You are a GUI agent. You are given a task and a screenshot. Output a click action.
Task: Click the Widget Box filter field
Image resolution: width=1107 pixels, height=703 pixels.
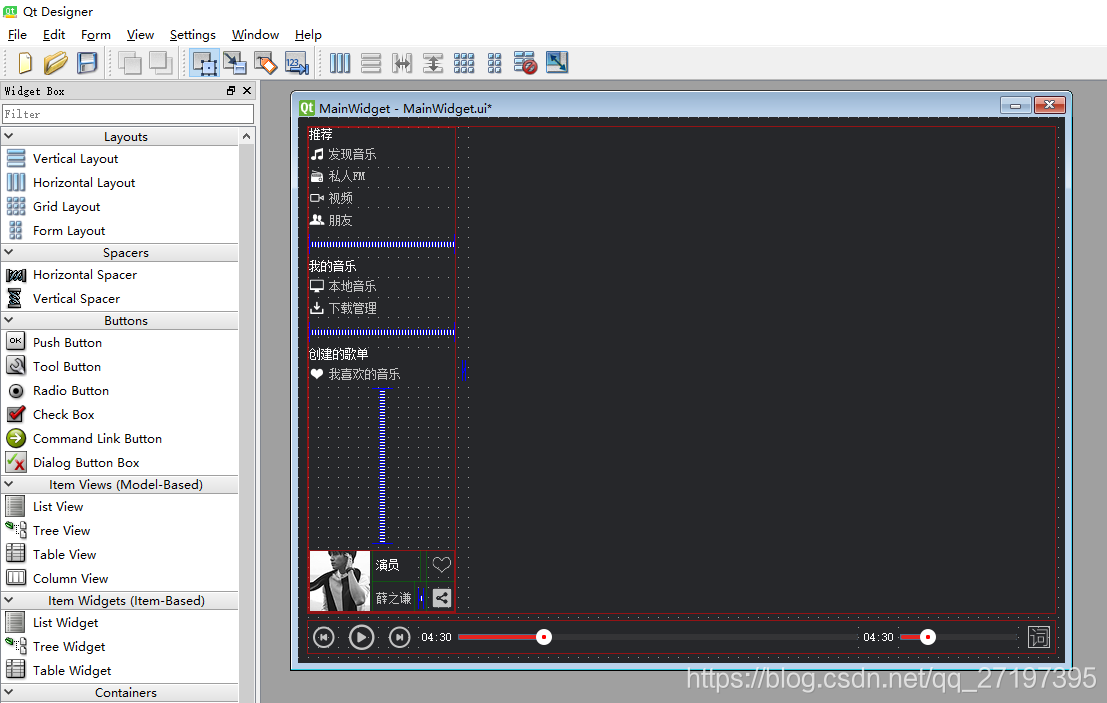[x=128, y=114]
